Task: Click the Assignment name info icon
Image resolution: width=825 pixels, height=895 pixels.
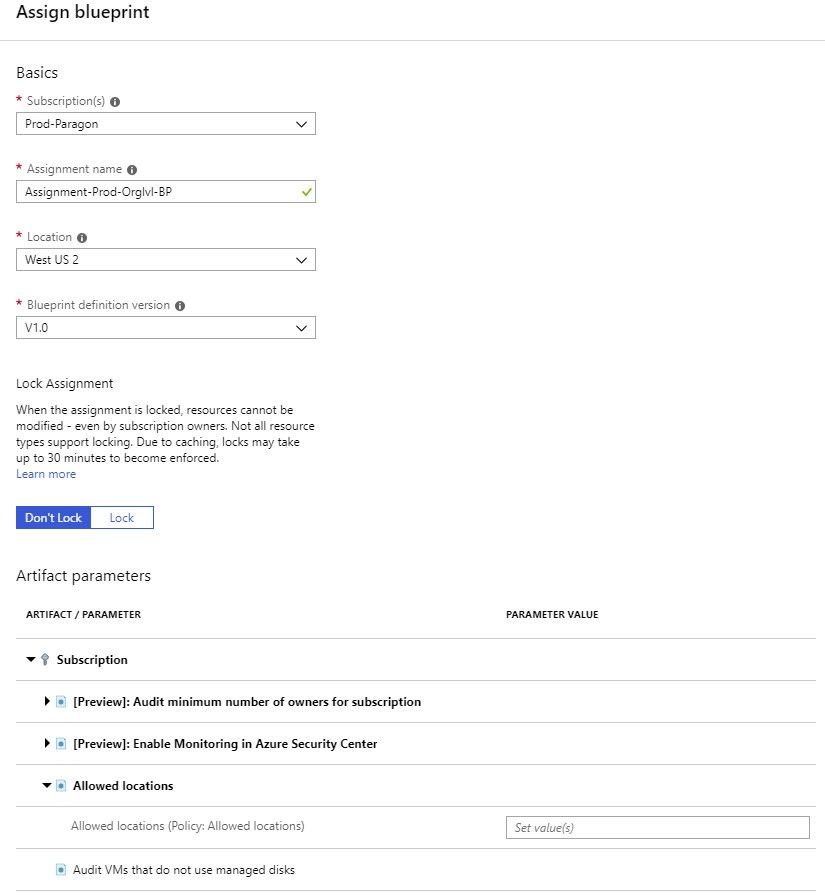Action: pos(132,170)
